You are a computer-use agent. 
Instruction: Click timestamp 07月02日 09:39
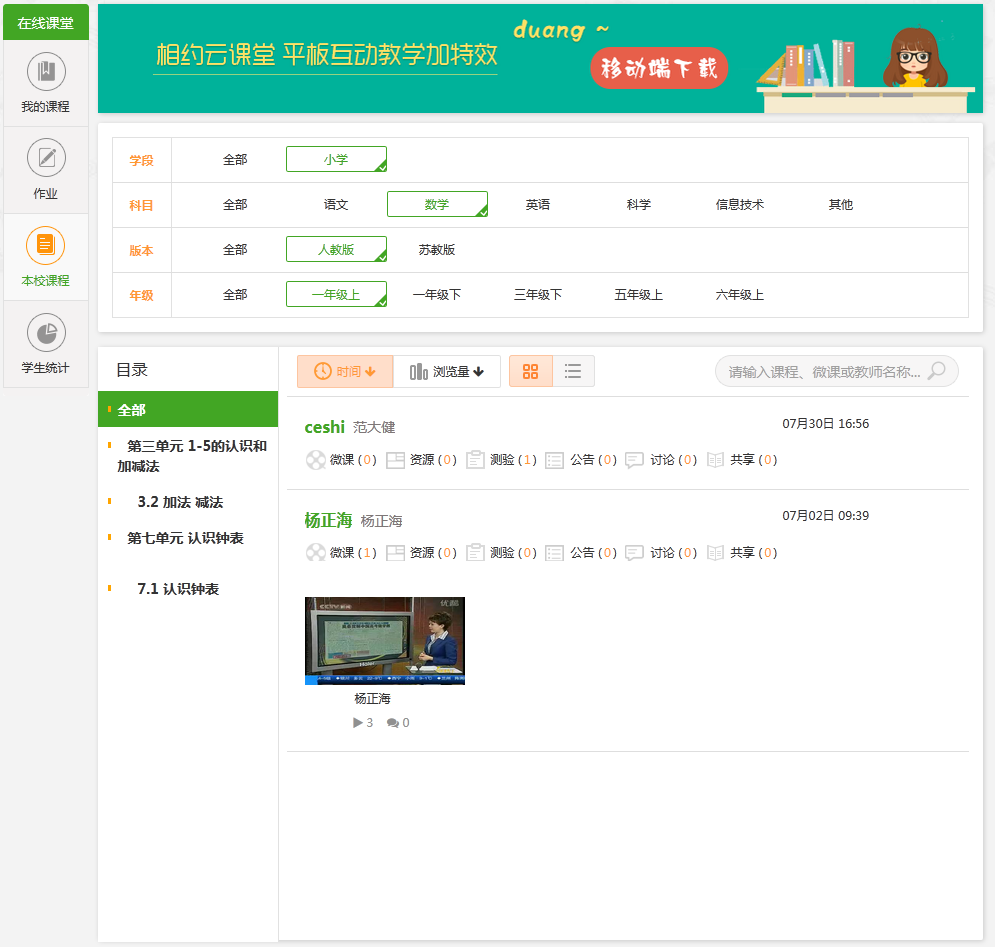pyautogui.click(x=825, y=516)
